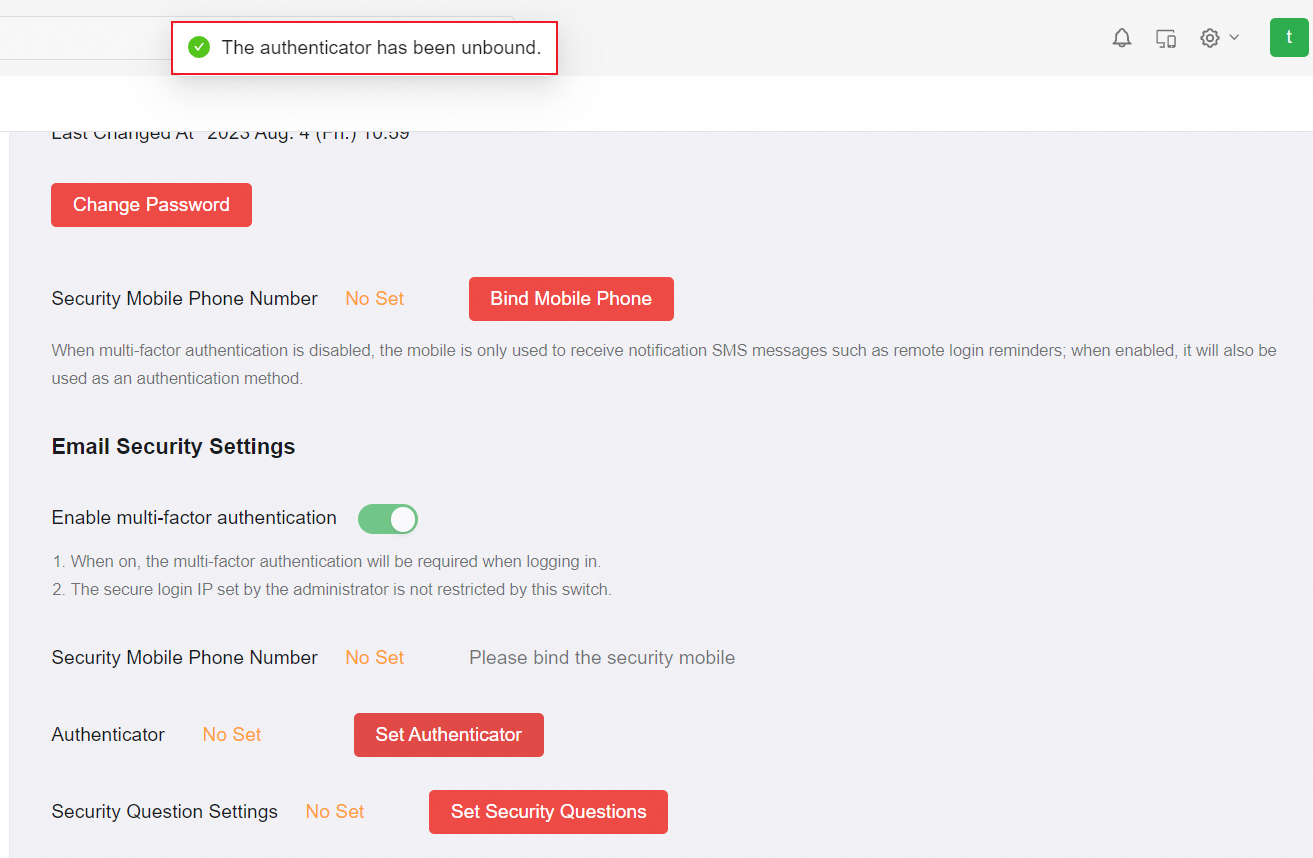
Task: Click 'No Set' next to Bind Mobile Phone
Action: (x=375, y=298)
